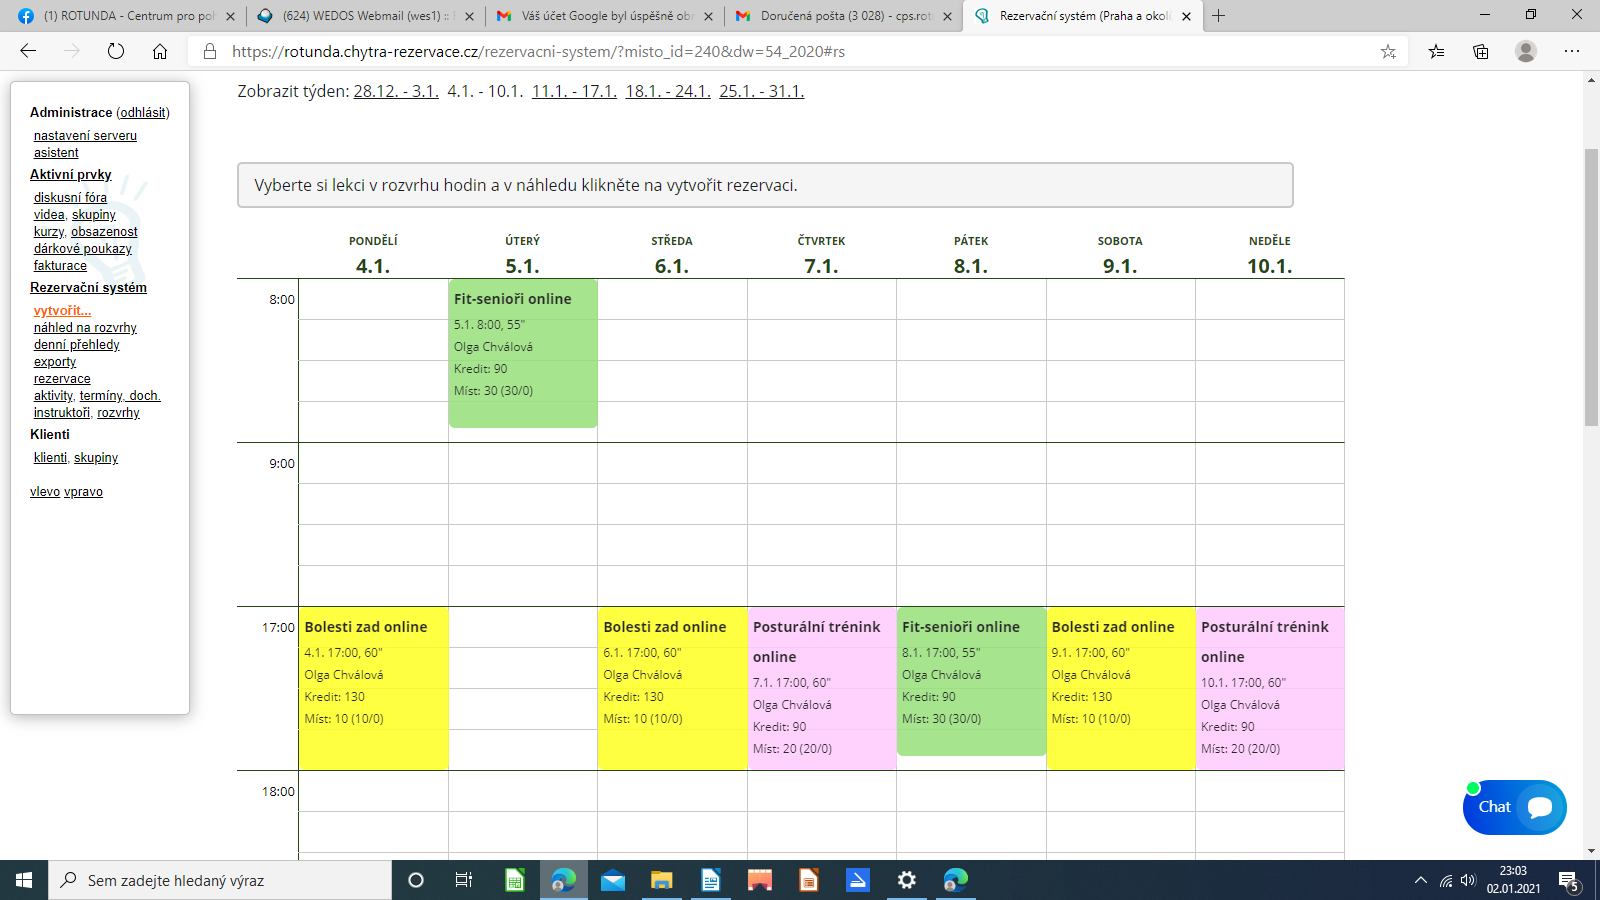Screen dimensions: 1600x900
Task: Add page to favorites with star icon
Action: click(x=1388, y=51)
